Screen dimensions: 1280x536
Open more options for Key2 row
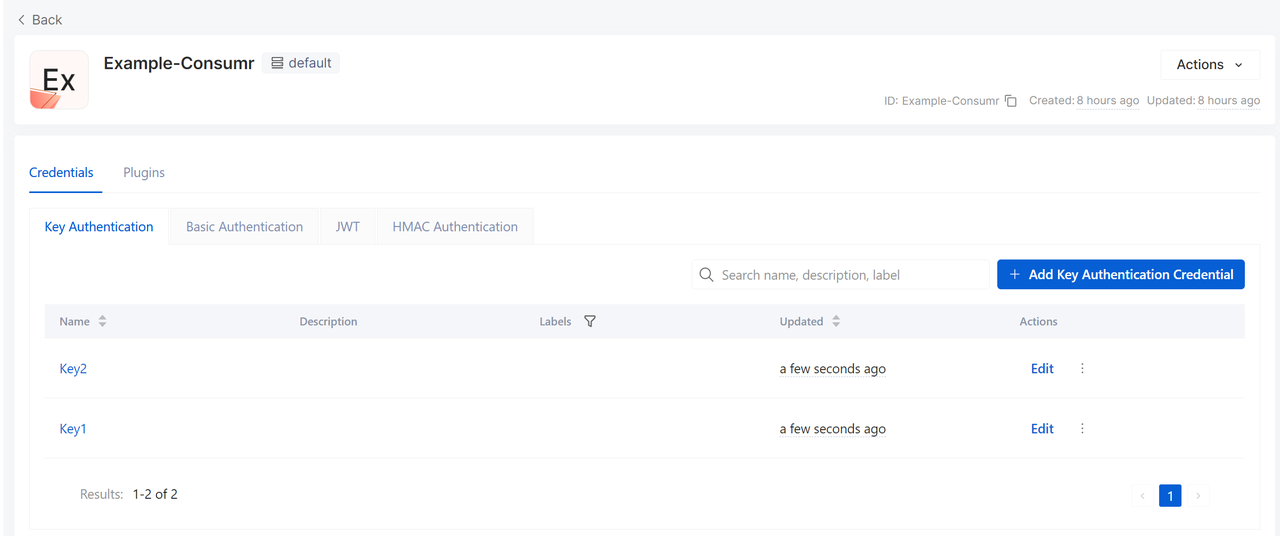click(1082, 368)
